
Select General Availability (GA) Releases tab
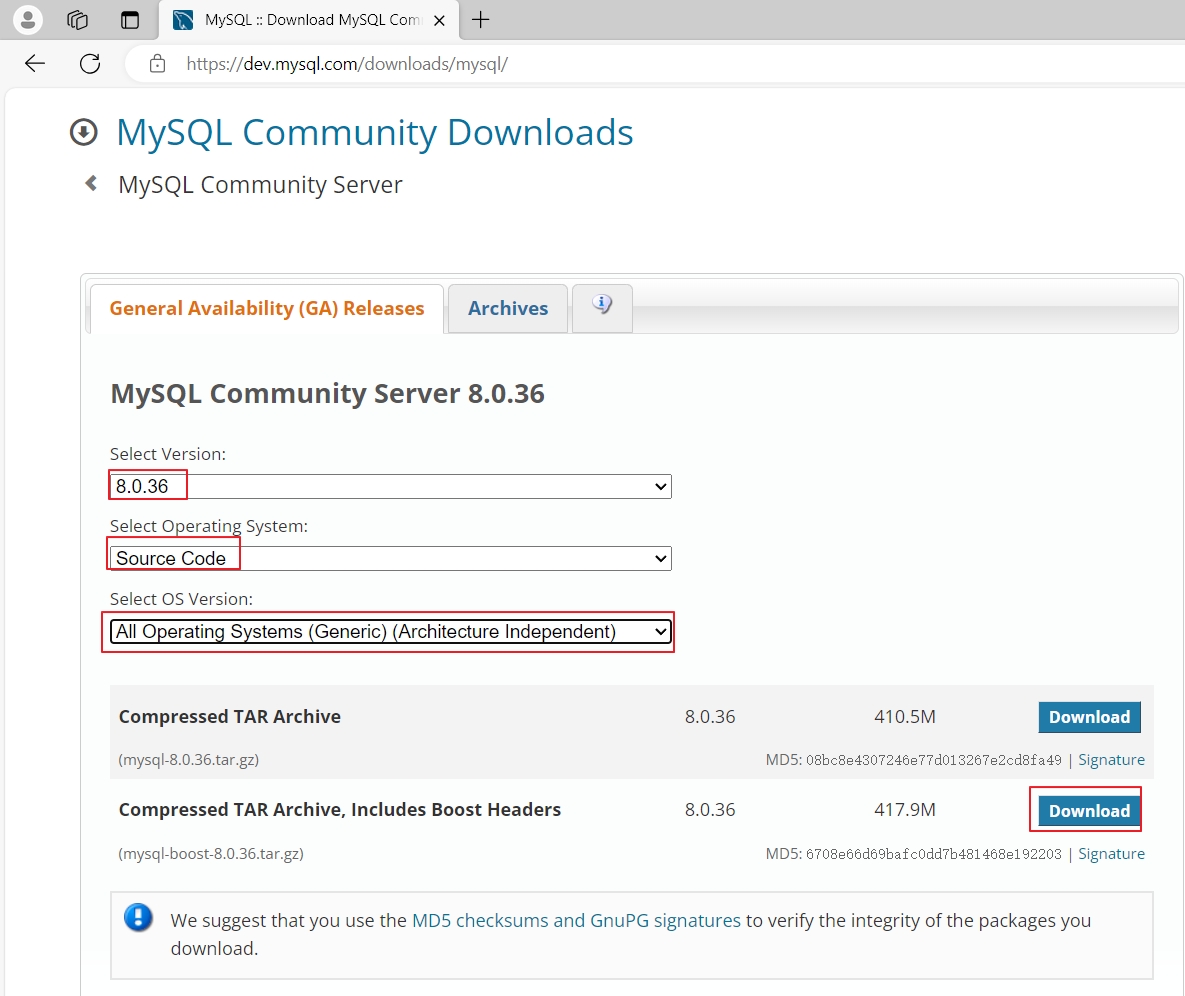click(x=267, y=308)
